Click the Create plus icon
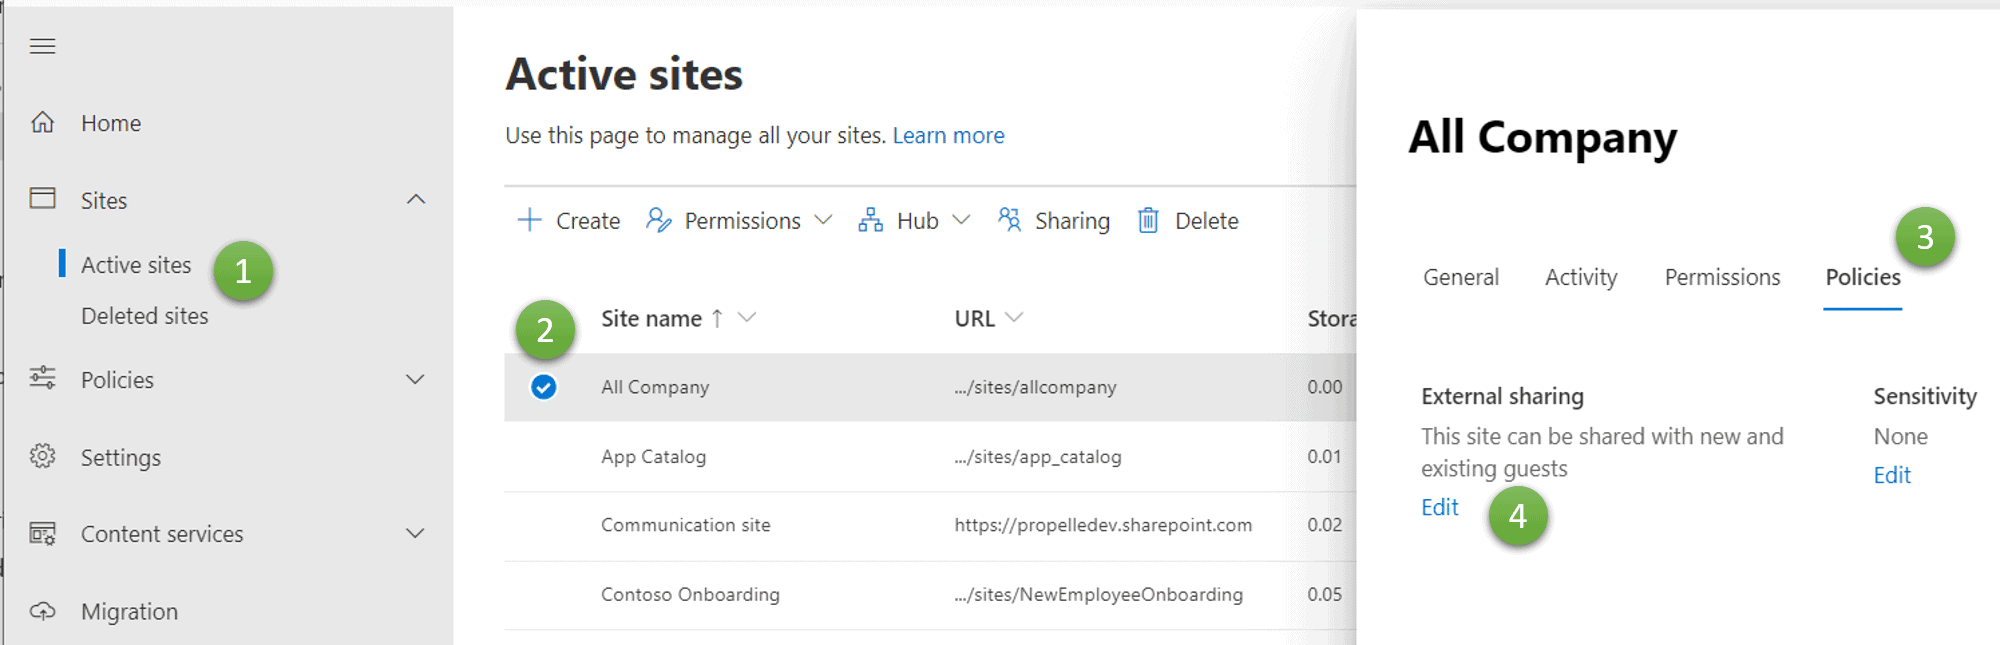 [529, 220]
